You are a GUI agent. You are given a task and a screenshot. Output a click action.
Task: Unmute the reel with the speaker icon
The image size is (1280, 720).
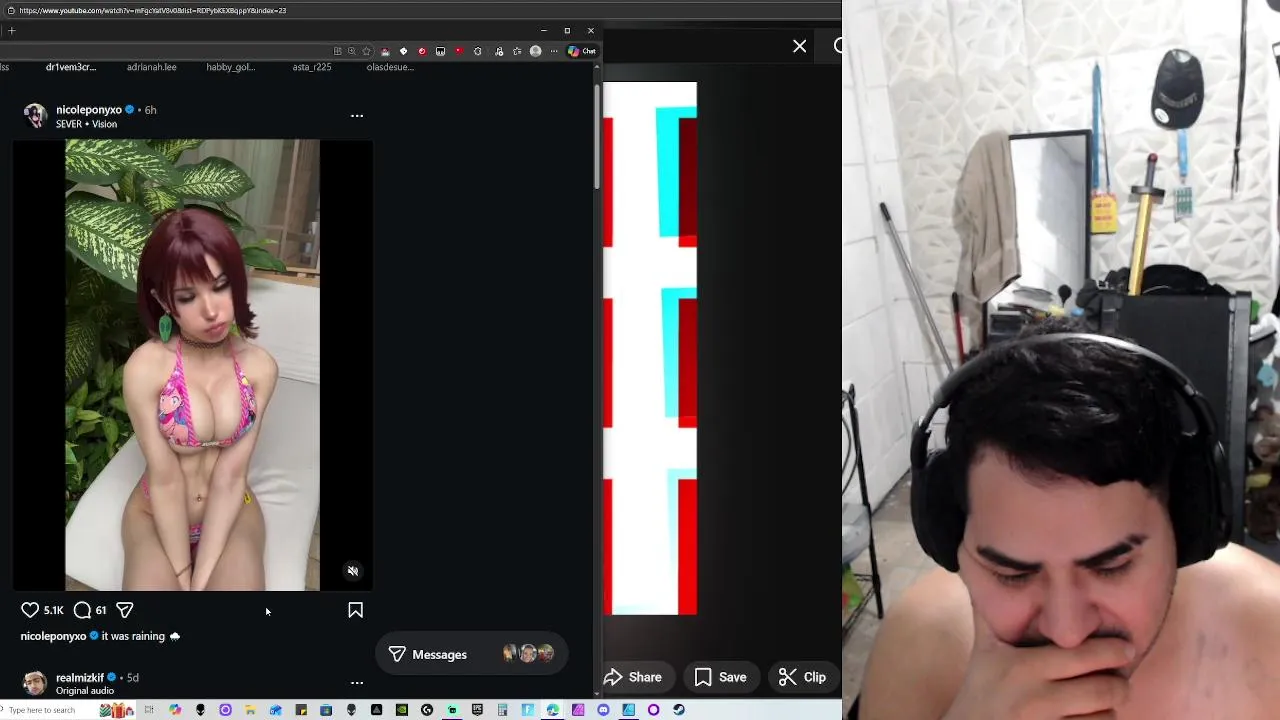point(352,571)
